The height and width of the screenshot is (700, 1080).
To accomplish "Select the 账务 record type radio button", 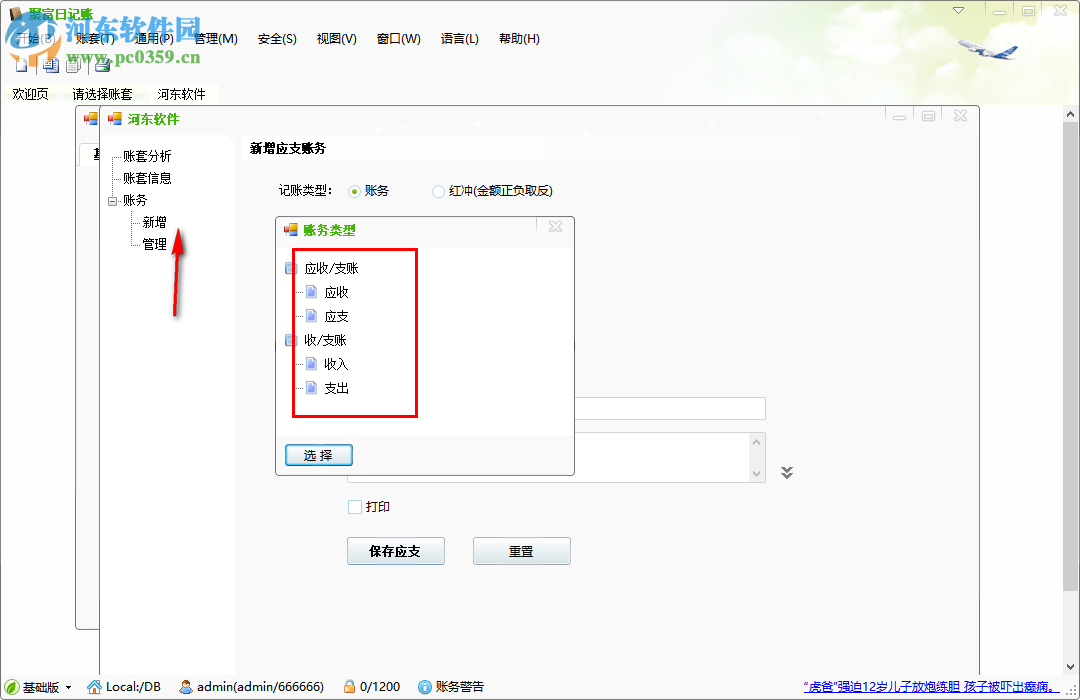I will point(355,190).
